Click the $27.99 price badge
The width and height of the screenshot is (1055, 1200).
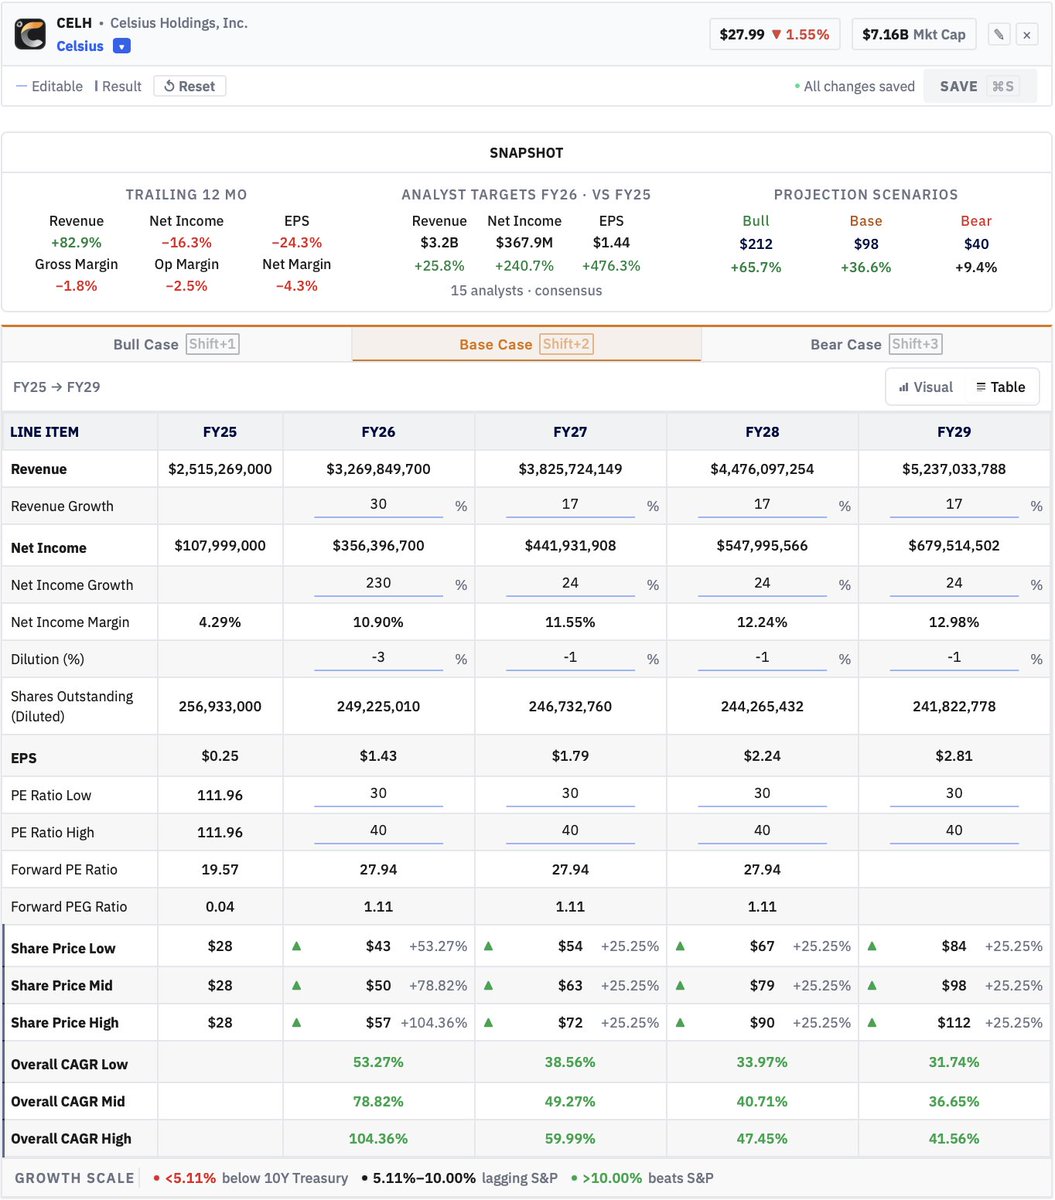(774, 34)
